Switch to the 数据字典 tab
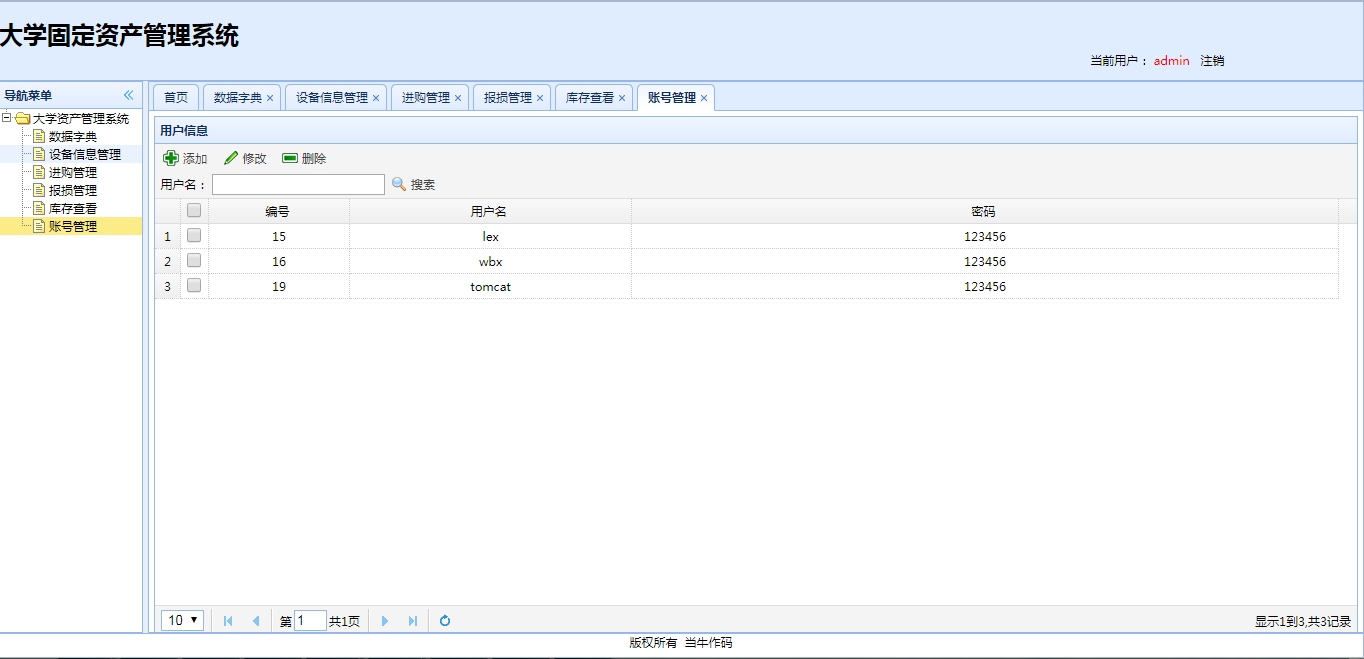The height and width of the screenshot is (659, 1364). (237, 98)
